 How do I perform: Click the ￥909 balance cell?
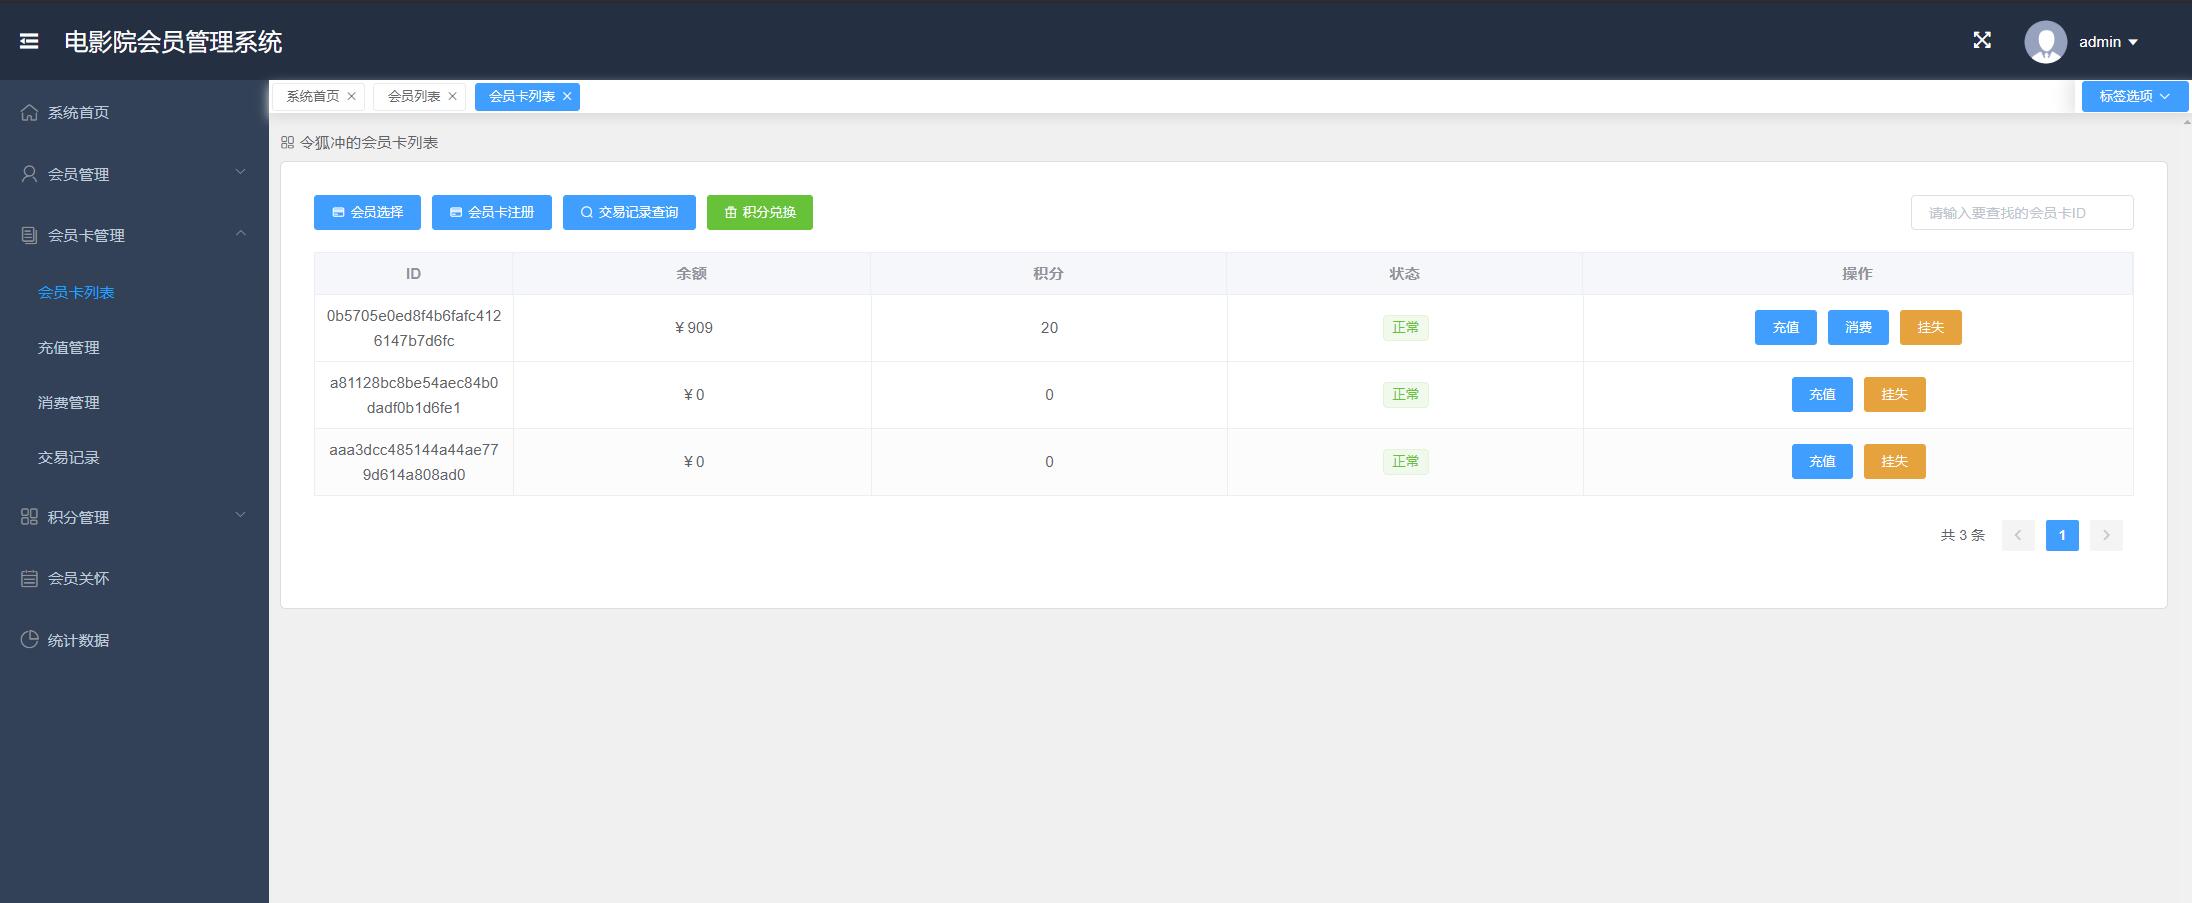(x=692, y=328)
